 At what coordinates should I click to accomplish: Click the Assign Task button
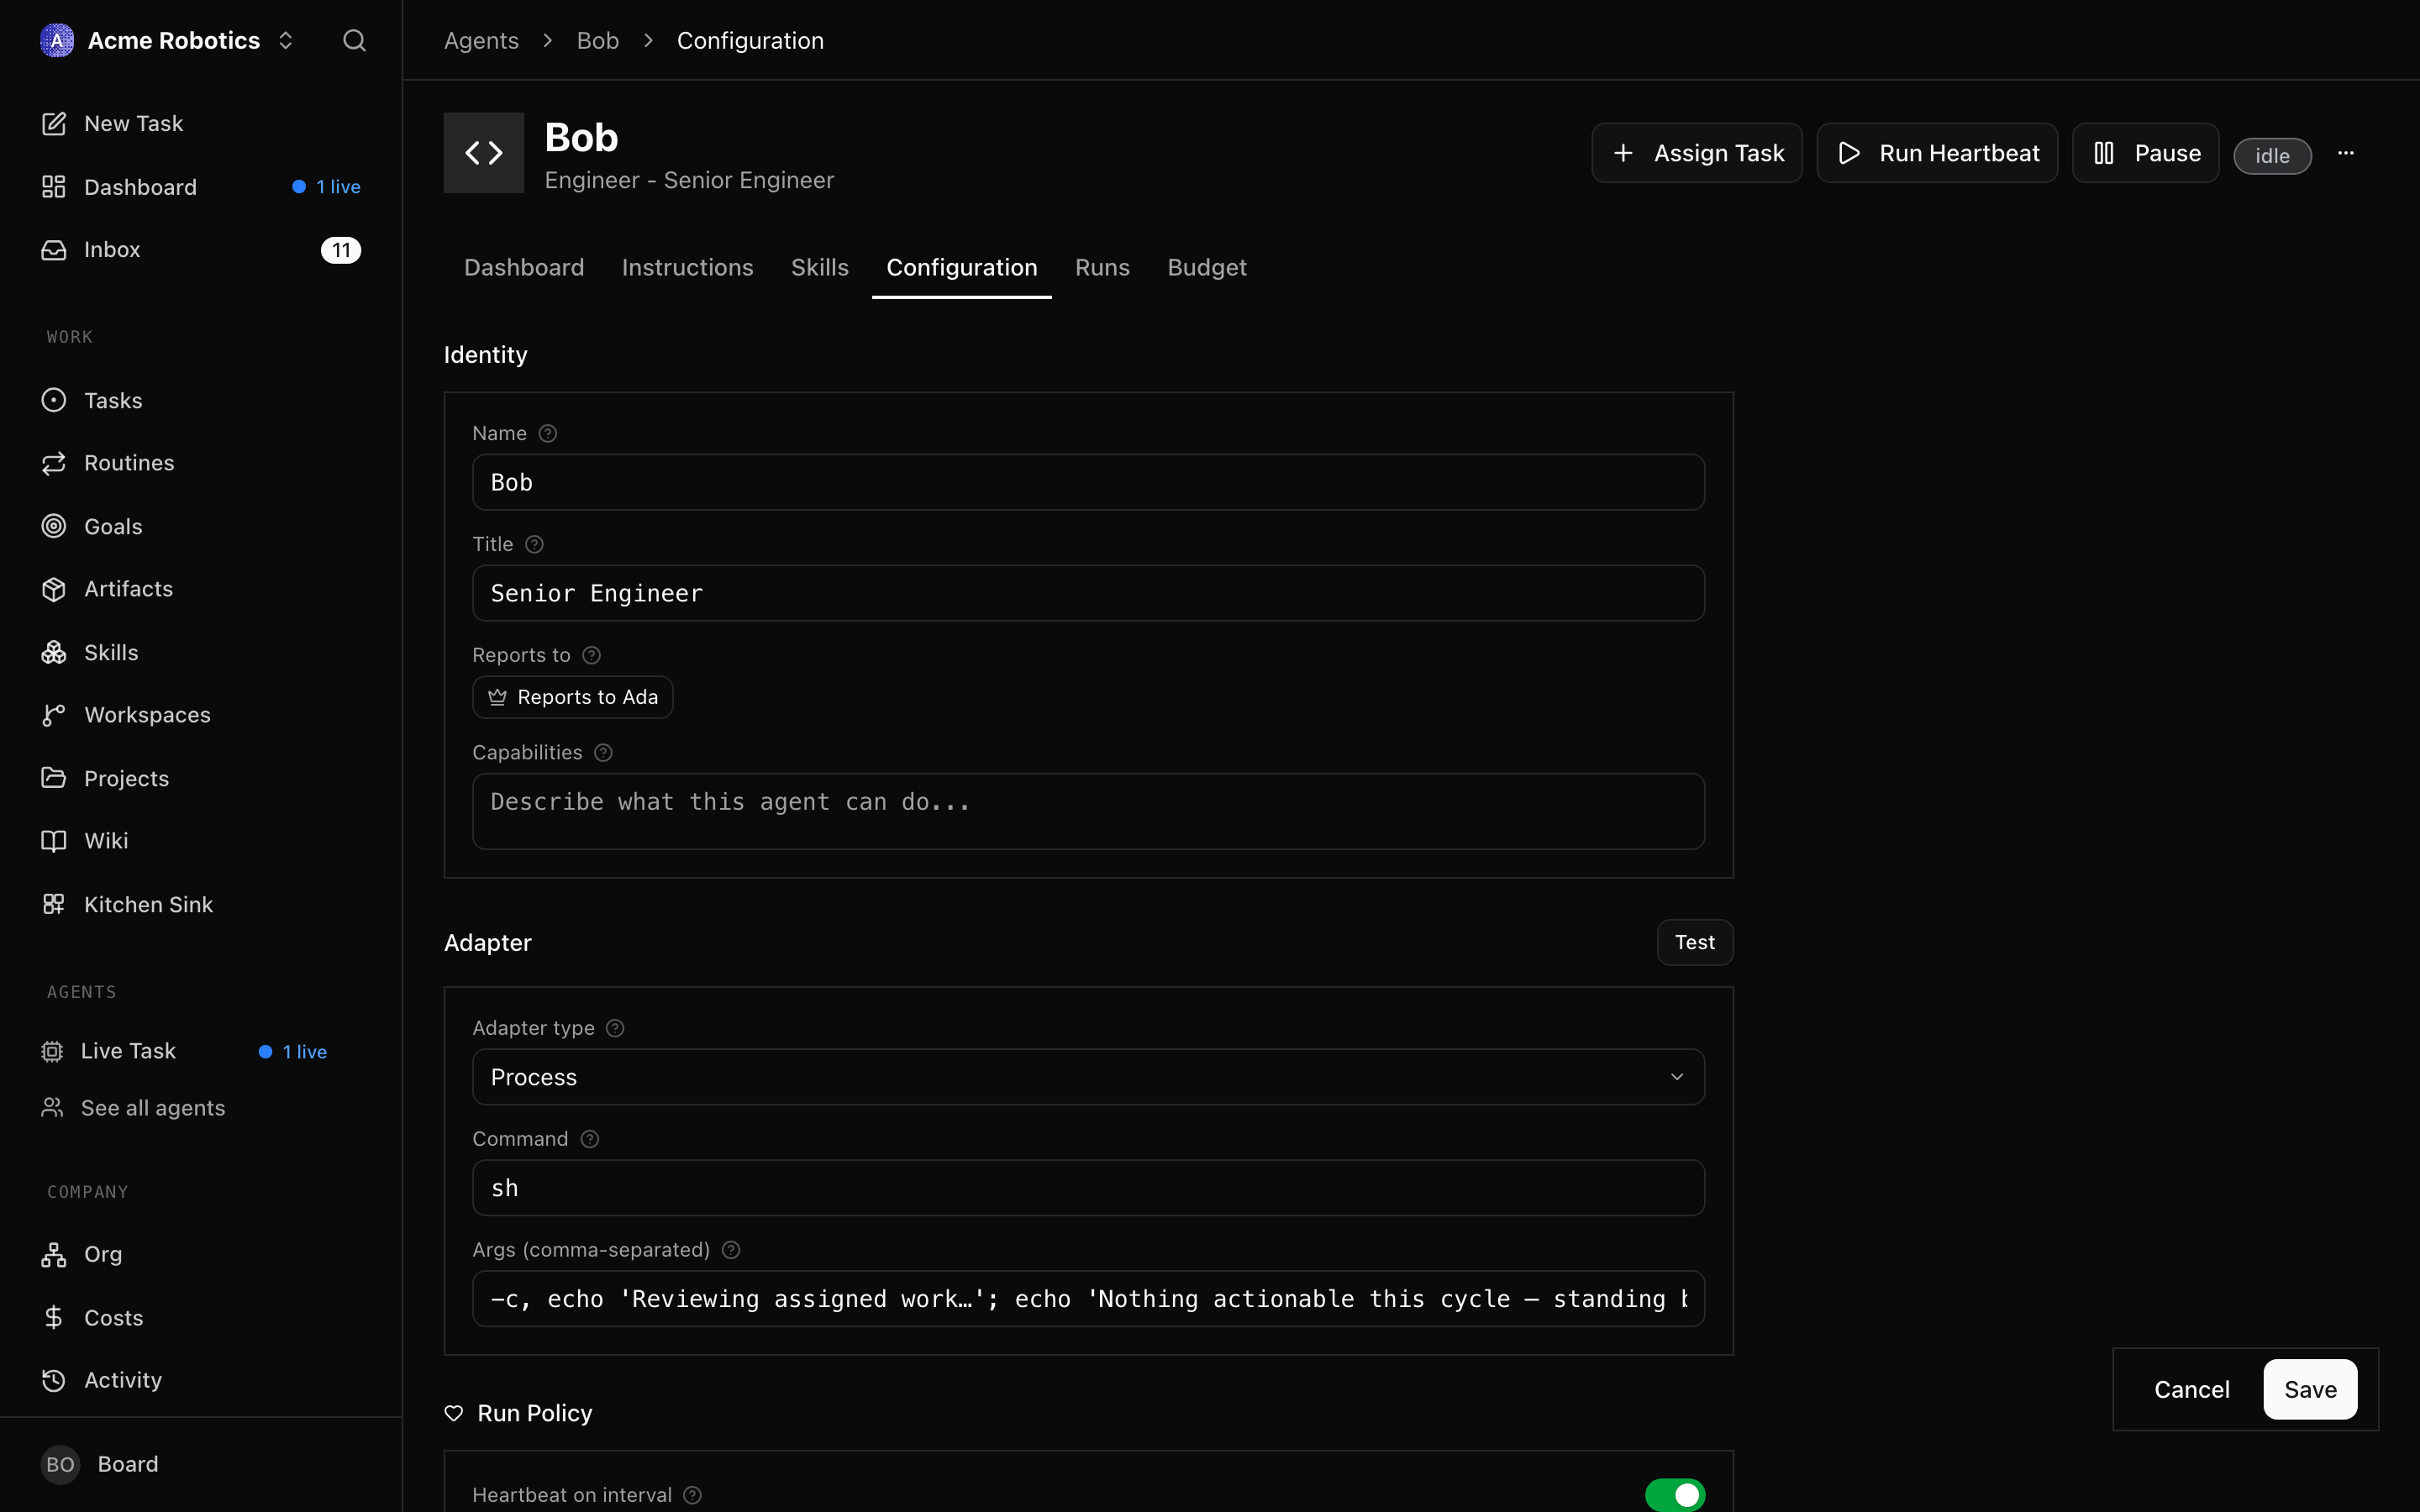click(x=1697, y=153)
